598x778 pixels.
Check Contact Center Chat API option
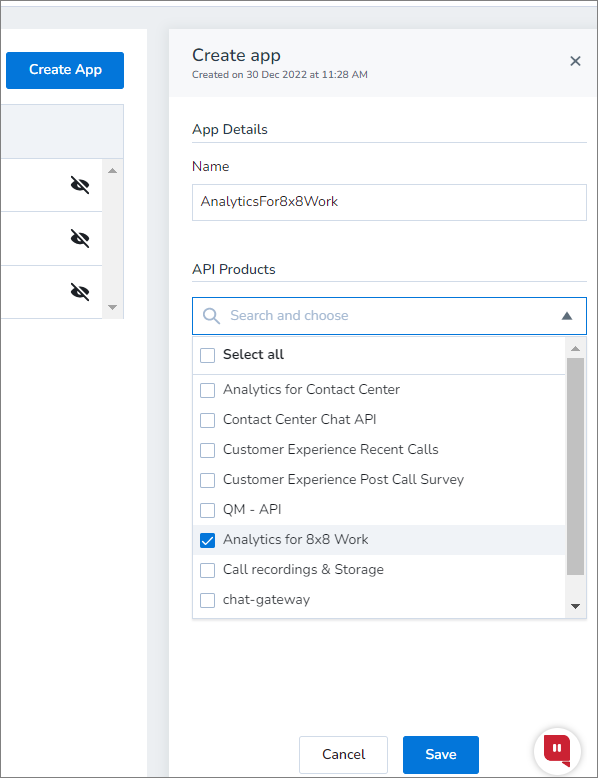tap(207, 420)
